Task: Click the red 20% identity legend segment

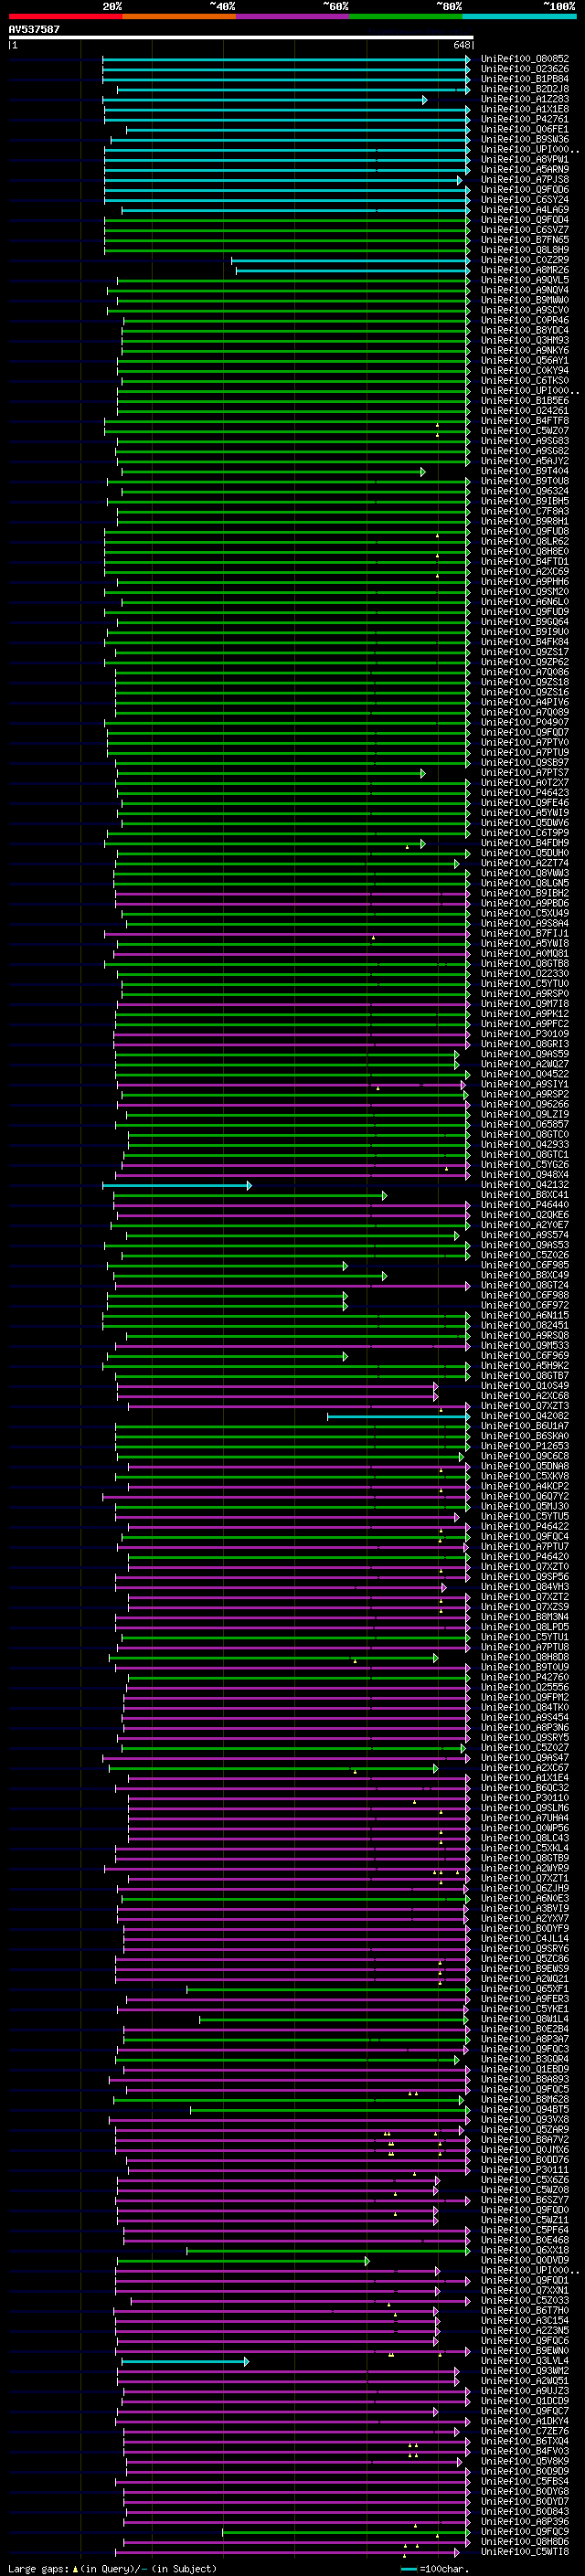Action: (65, 16)
